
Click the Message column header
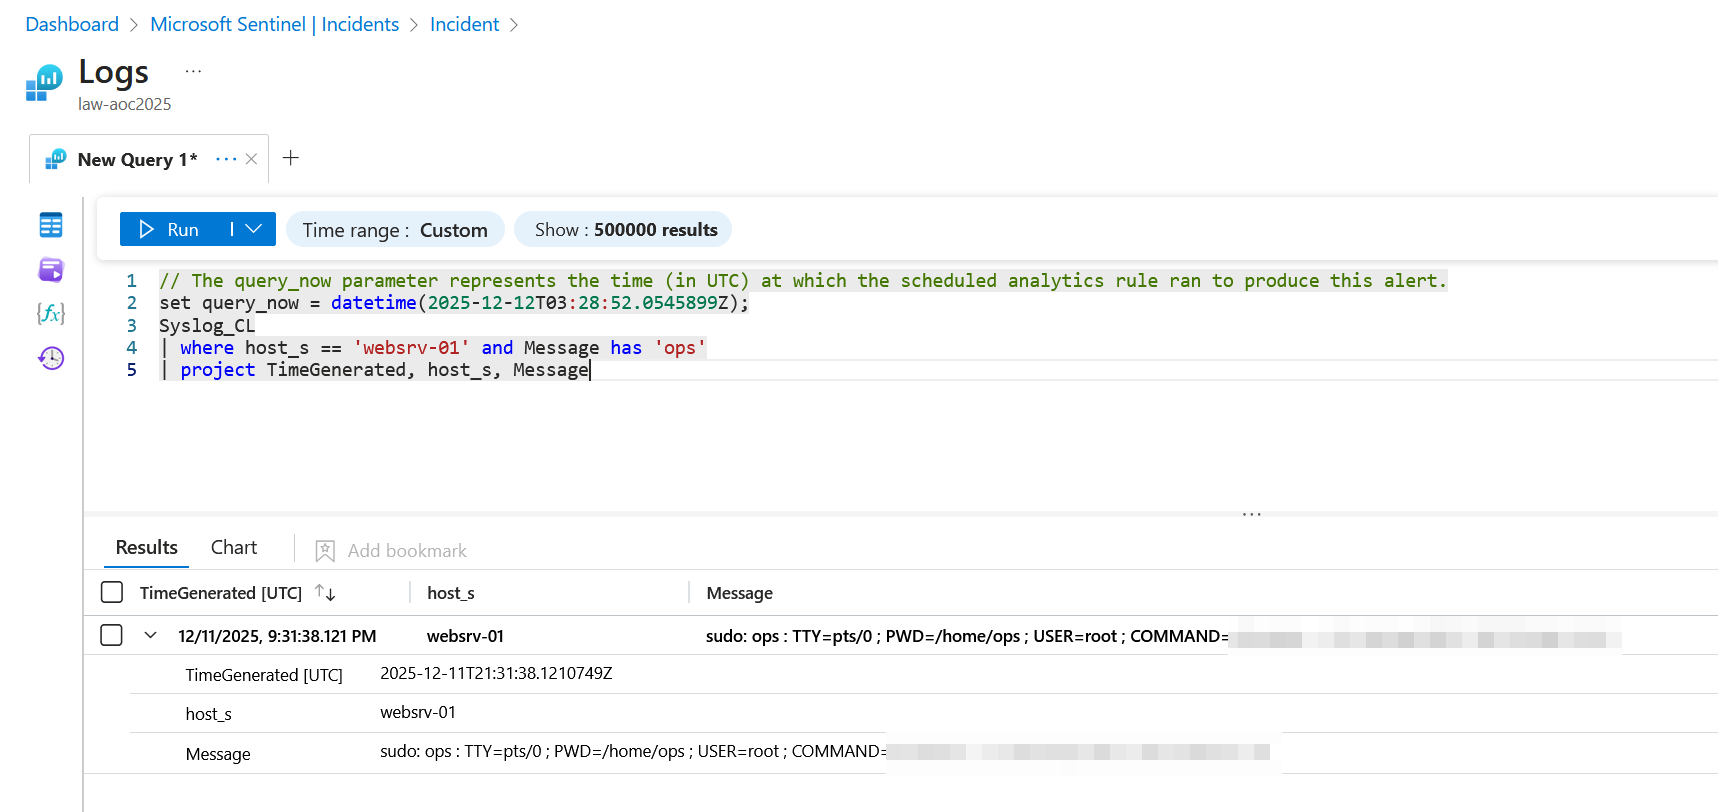click(x=739, y=593)
